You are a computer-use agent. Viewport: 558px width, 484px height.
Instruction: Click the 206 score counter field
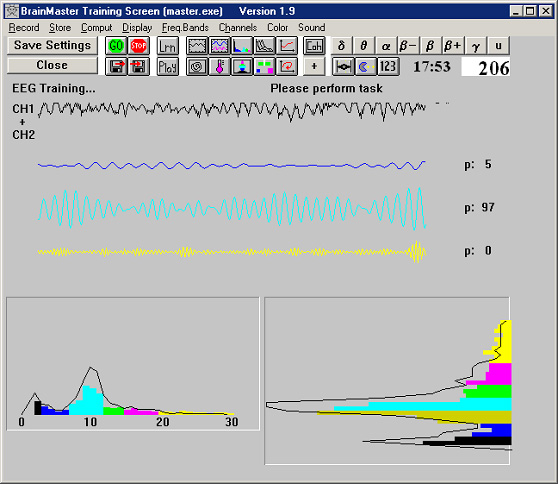(485, 67)
